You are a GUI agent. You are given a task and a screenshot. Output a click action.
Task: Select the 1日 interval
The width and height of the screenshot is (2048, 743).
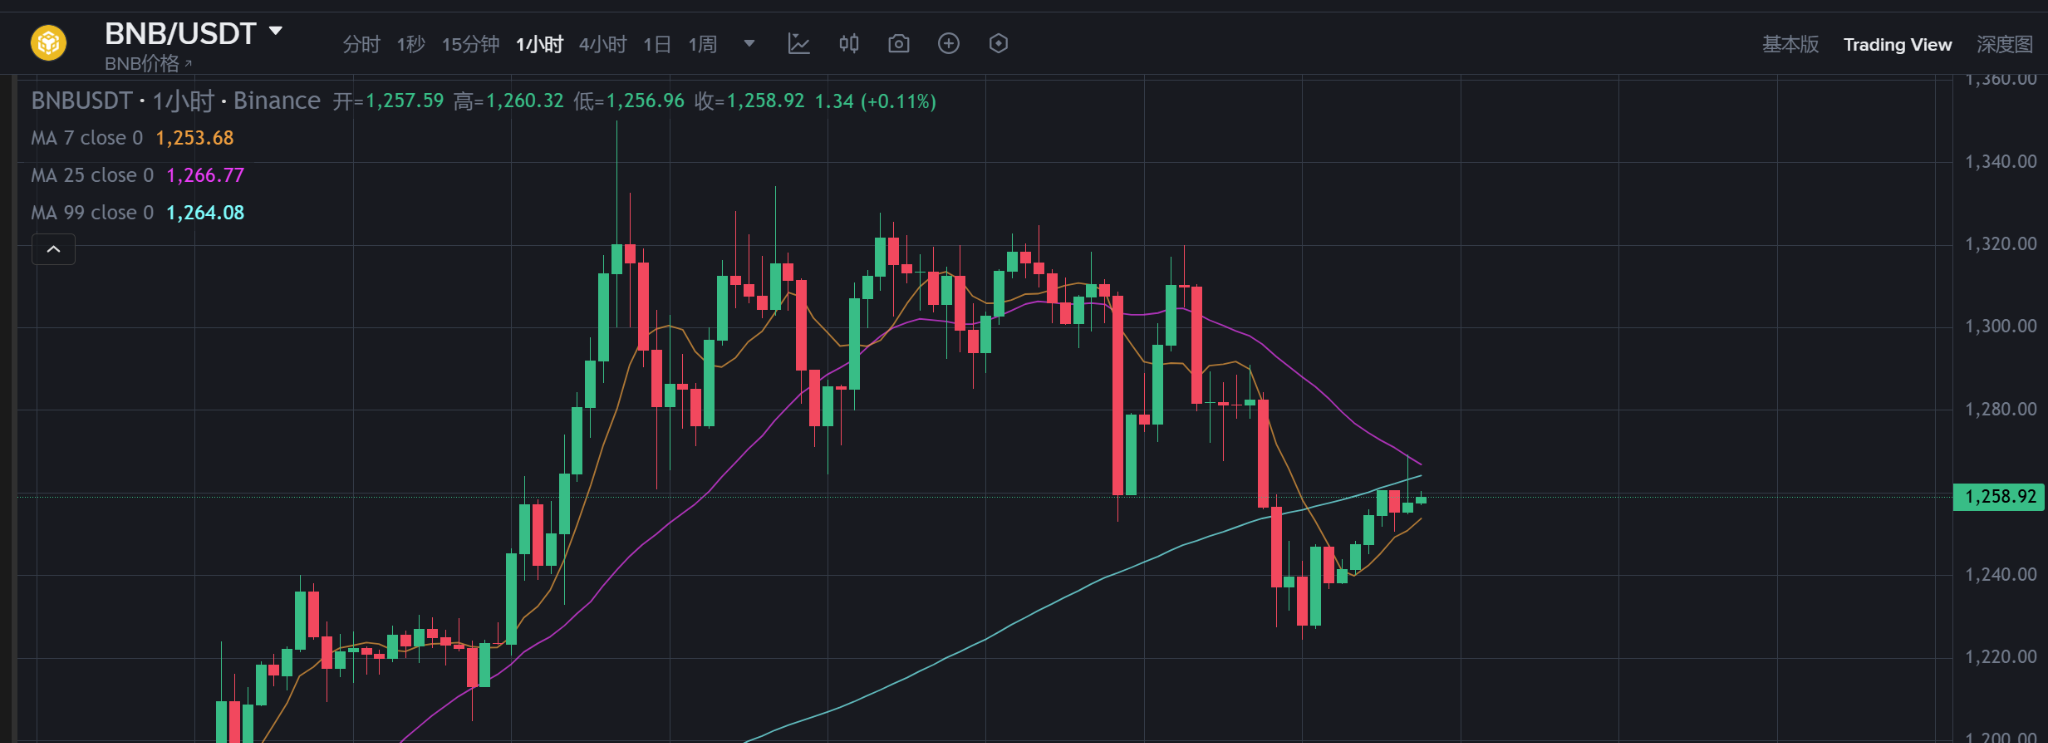click(x=656, y=44)
